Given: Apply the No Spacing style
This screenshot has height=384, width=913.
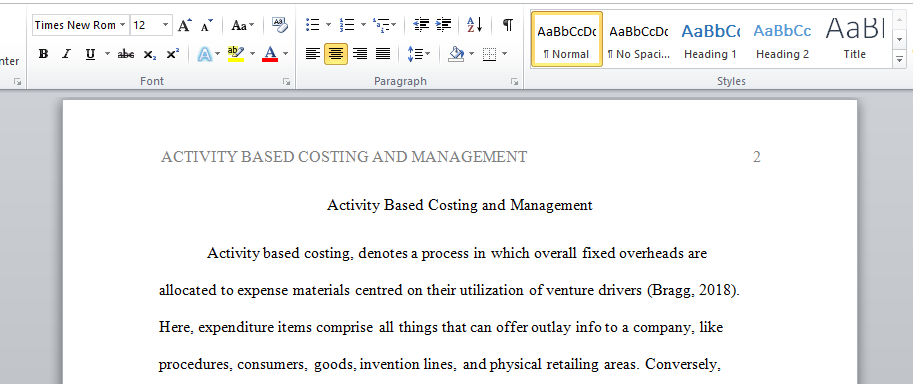Looking at the screenshot, I should [x=639, y=39].
